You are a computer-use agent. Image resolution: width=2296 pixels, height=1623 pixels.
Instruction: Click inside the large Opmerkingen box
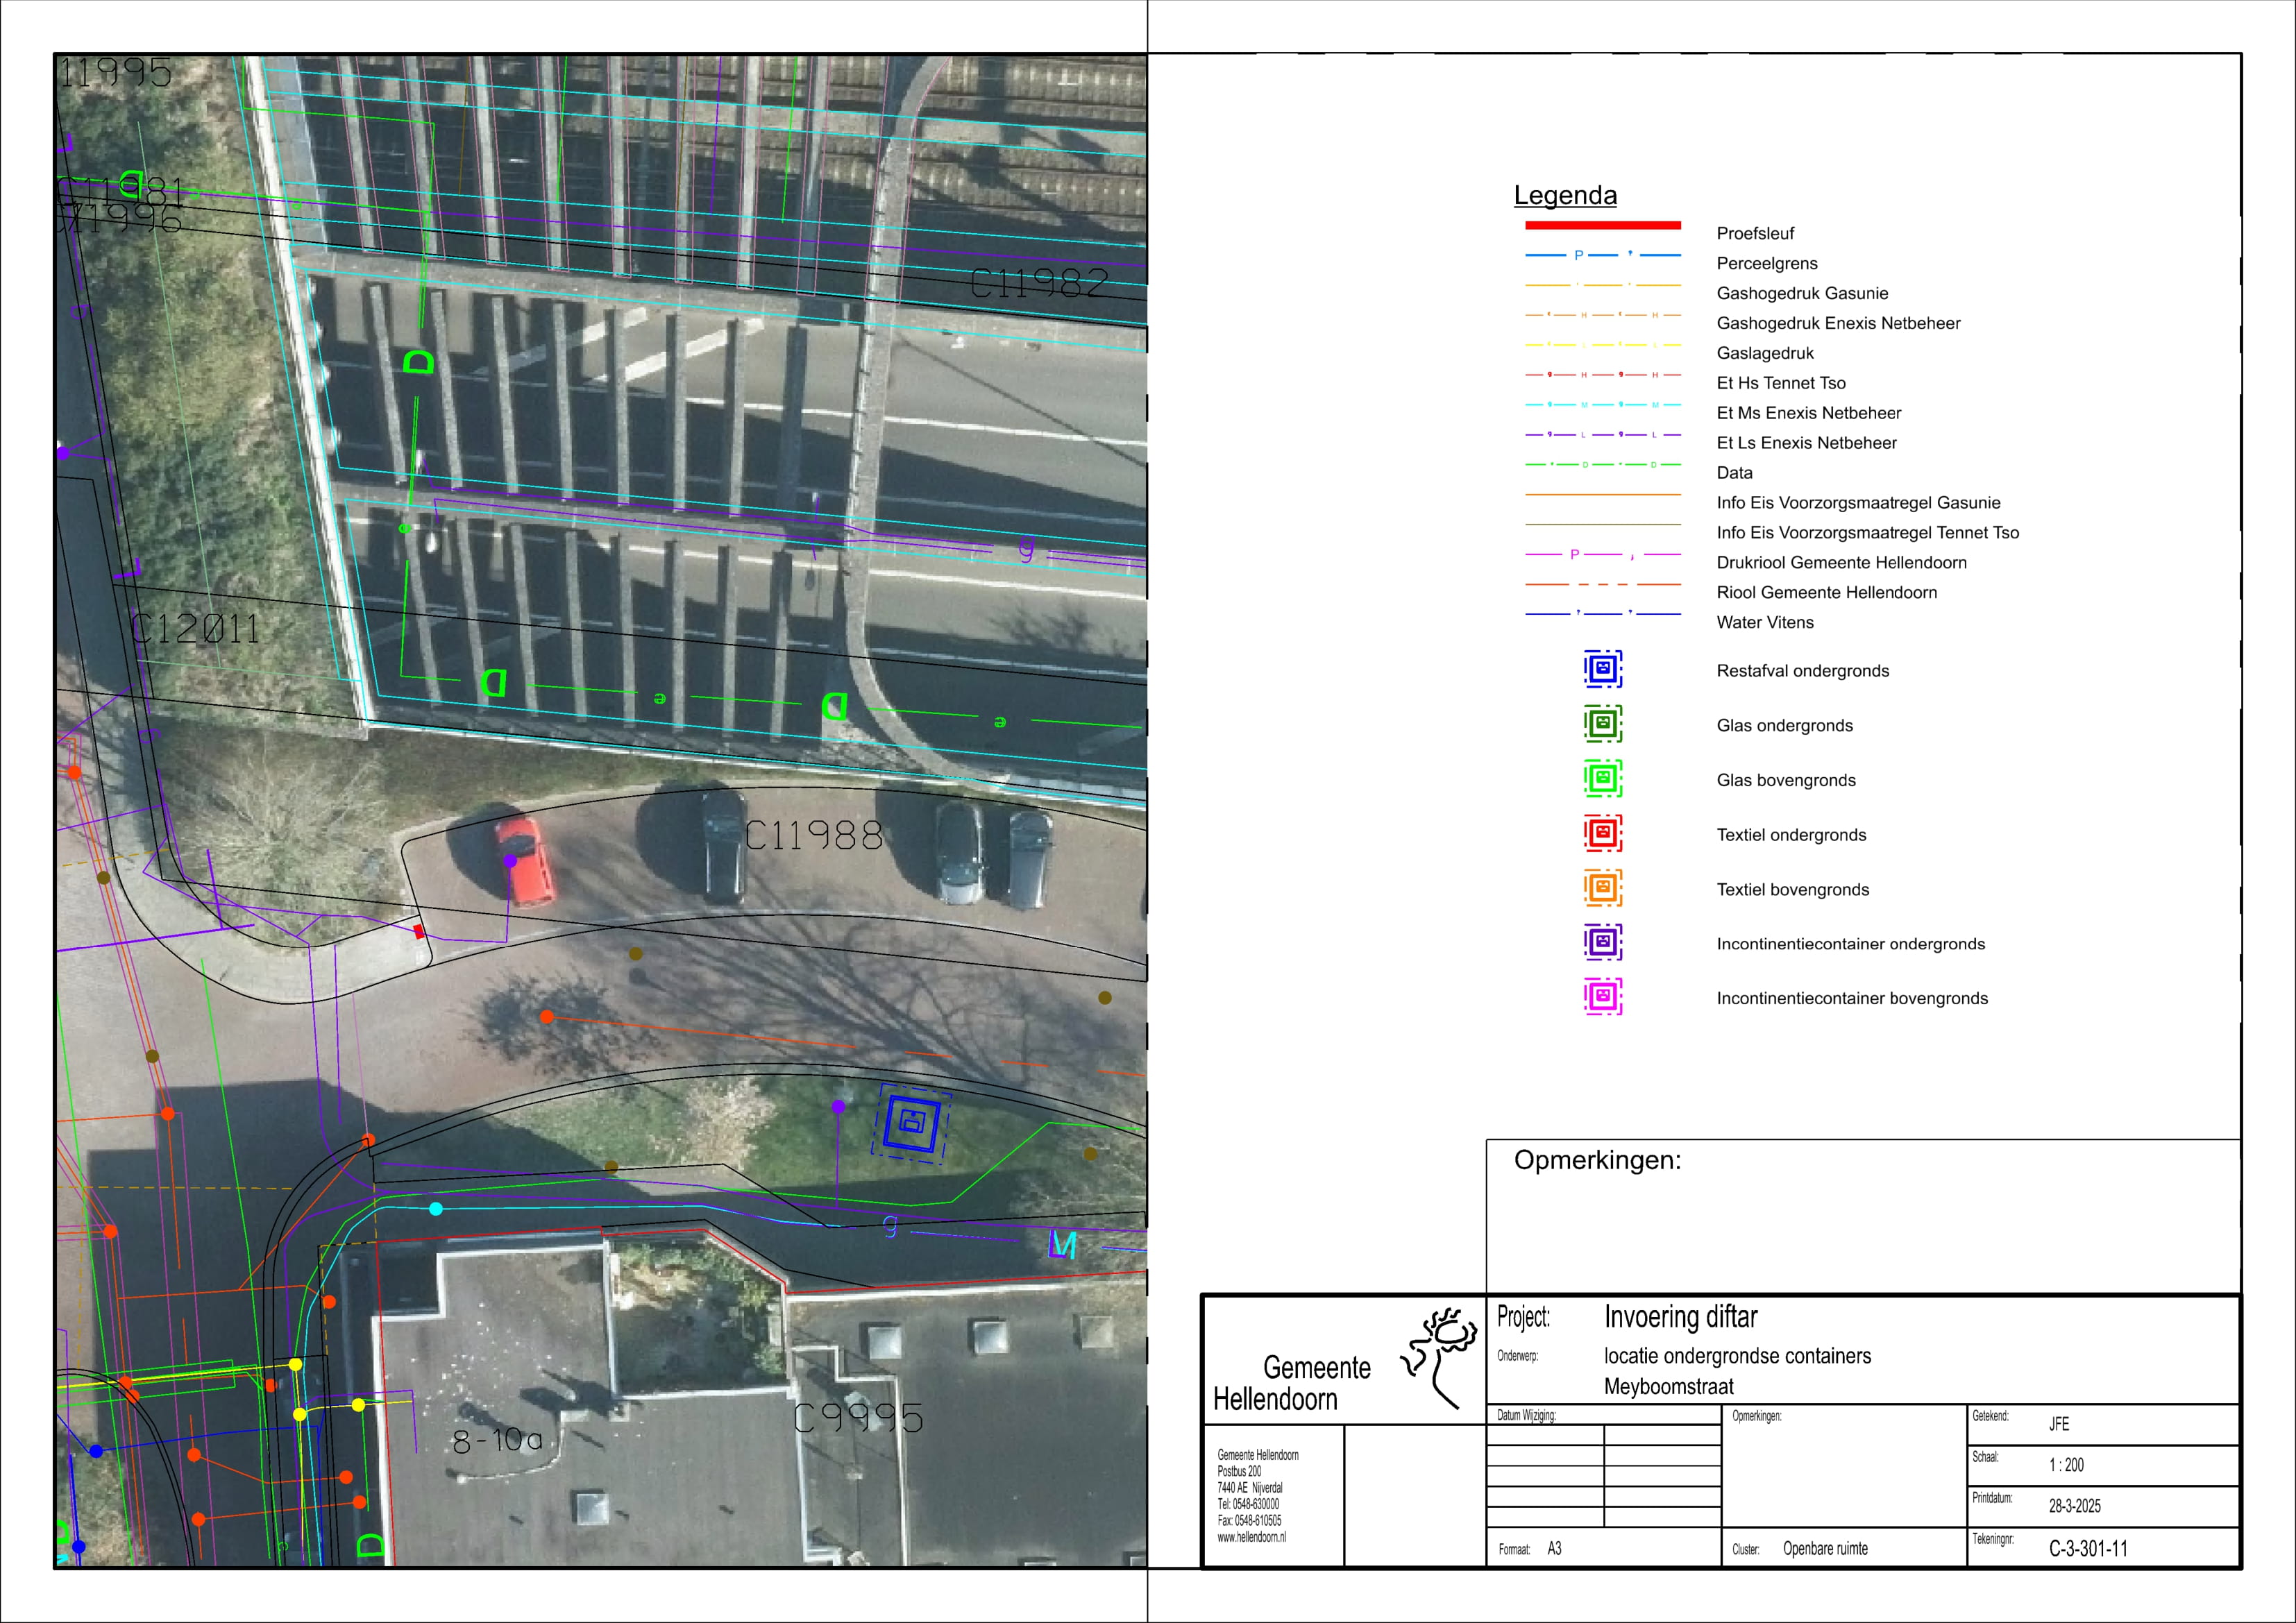pyautogui.click(x=1860, y=1225)
